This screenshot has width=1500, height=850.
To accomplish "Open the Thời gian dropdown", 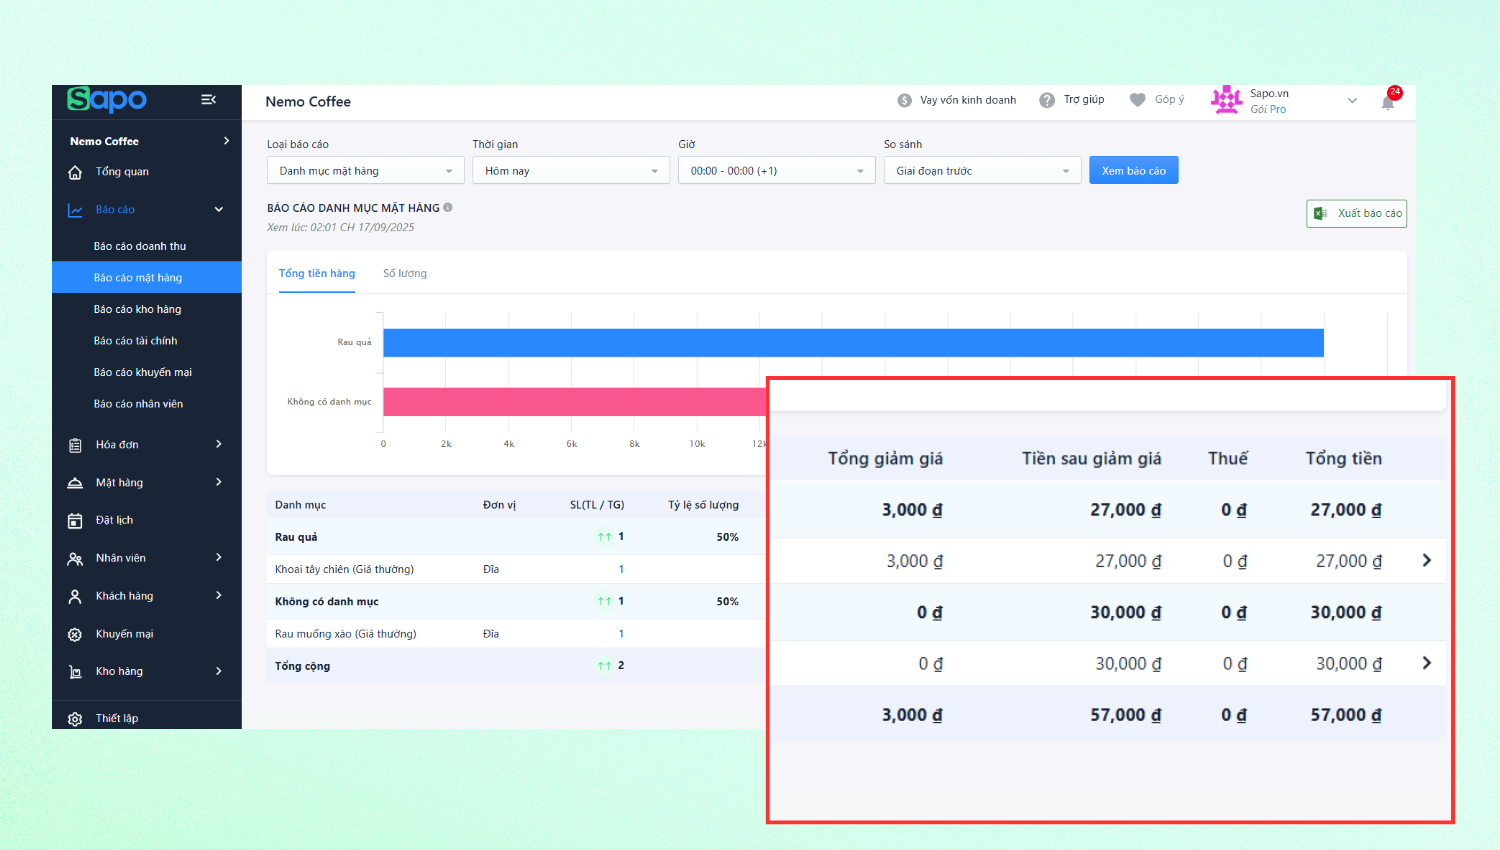I will tap(570, 171).
